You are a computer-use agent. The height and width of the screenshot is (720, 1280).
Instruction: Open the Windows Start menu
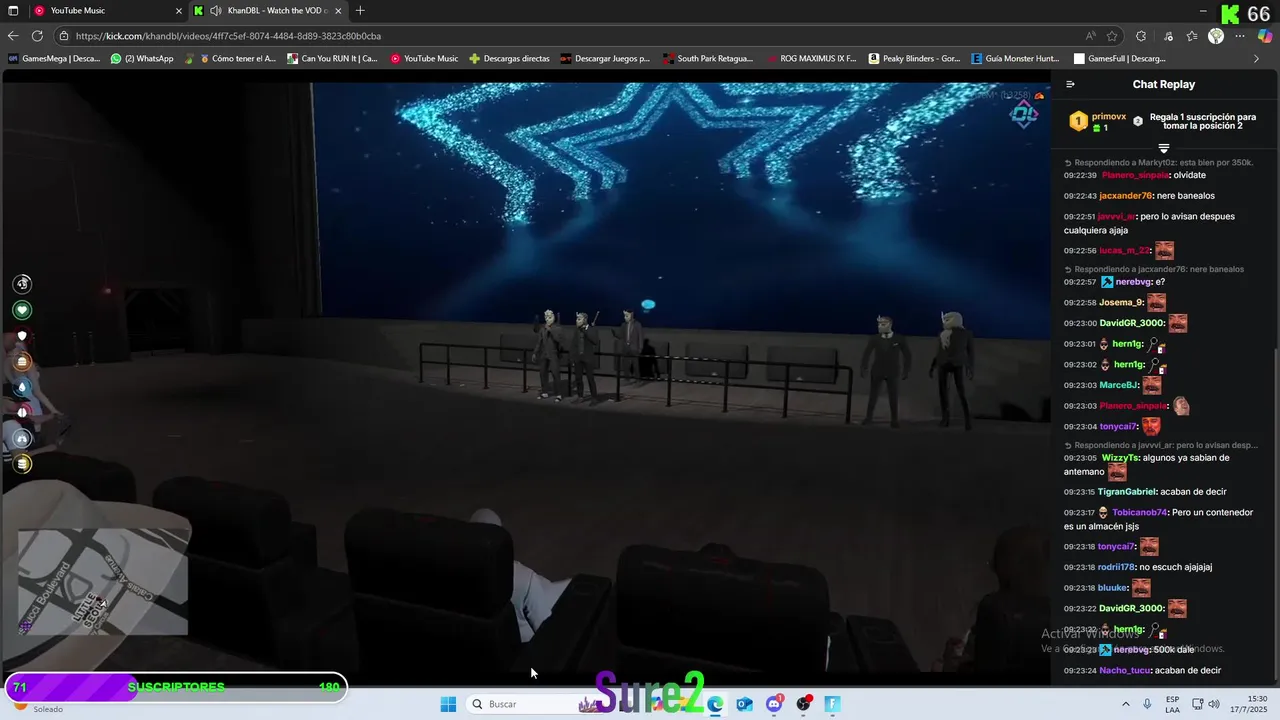[x=448, y=704]
